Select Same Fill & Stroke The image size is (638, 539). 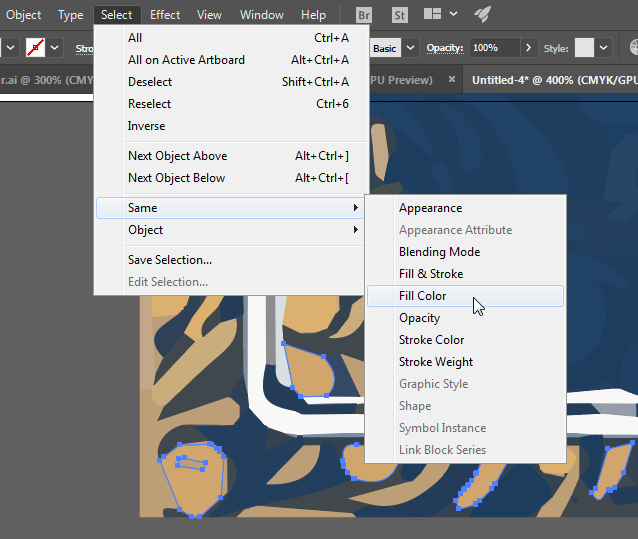tap(465, 274)
